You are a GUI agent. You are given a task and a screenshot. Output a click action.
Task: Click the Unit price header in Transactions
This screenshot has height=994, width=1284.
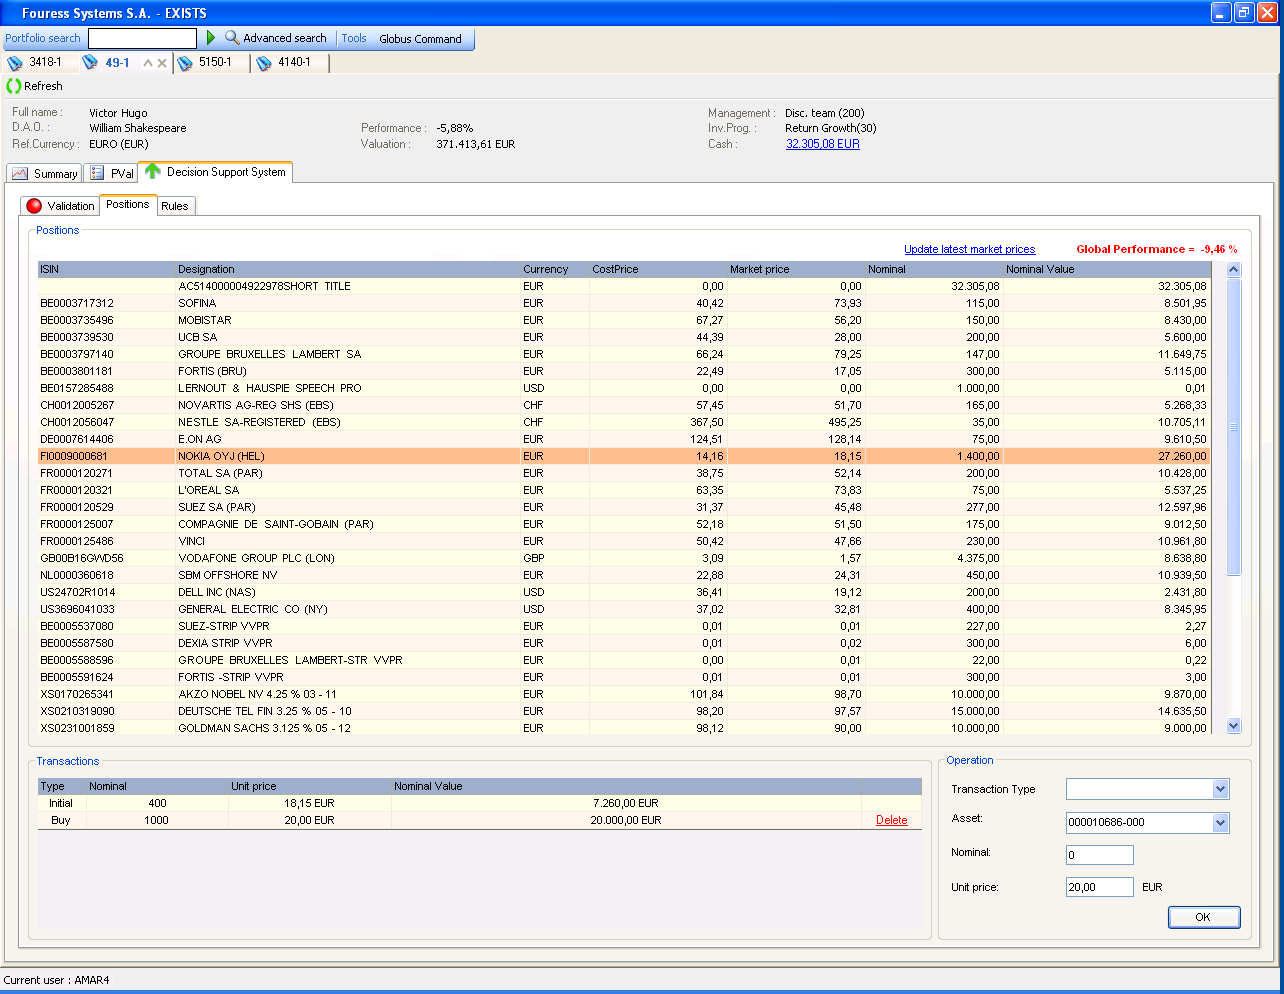[310, 786]
